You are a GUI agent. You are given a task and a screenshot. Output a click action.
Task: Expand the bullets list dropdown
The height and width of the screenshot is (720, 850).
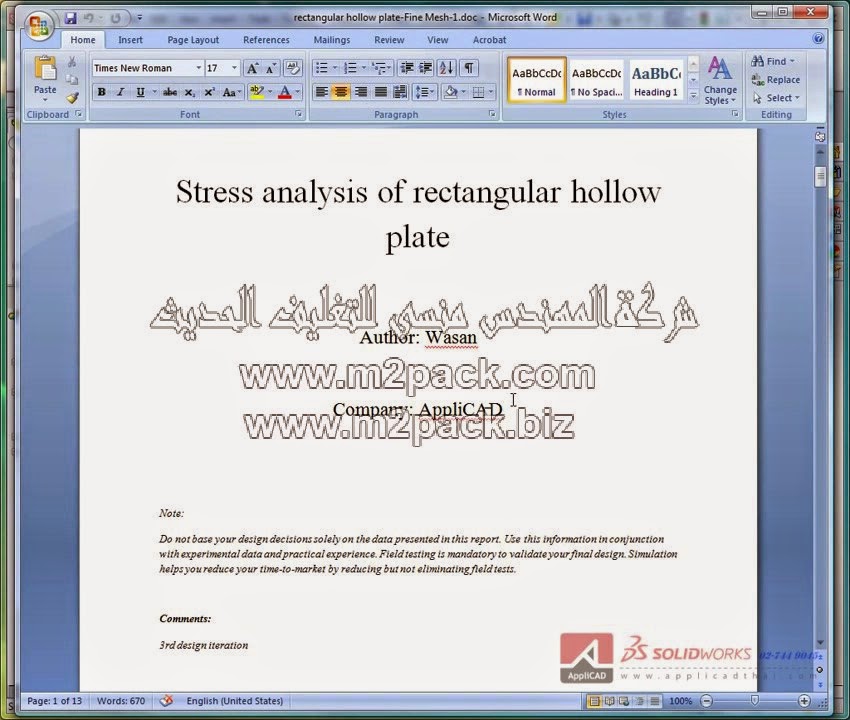pyautogui.click(x=336, y=68)
